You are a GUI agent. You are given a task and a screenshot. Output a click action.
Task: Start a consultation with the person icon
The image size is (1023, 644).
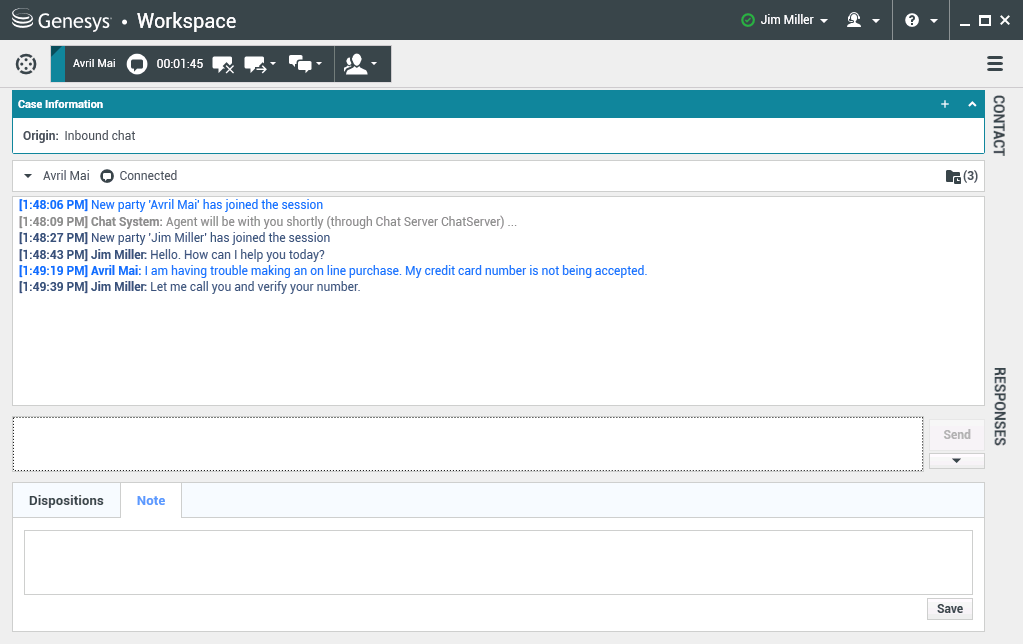coord(360,64)
